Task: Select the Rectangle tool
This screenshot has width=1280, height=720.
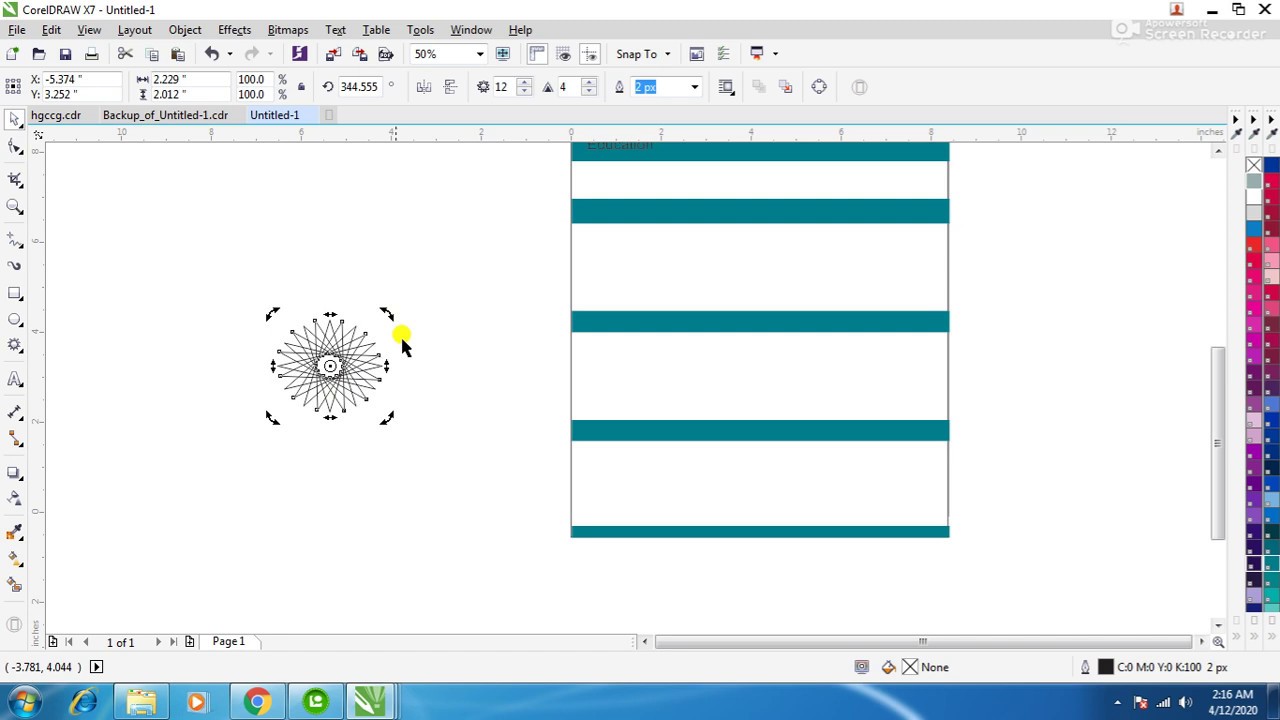Action: 15,293
